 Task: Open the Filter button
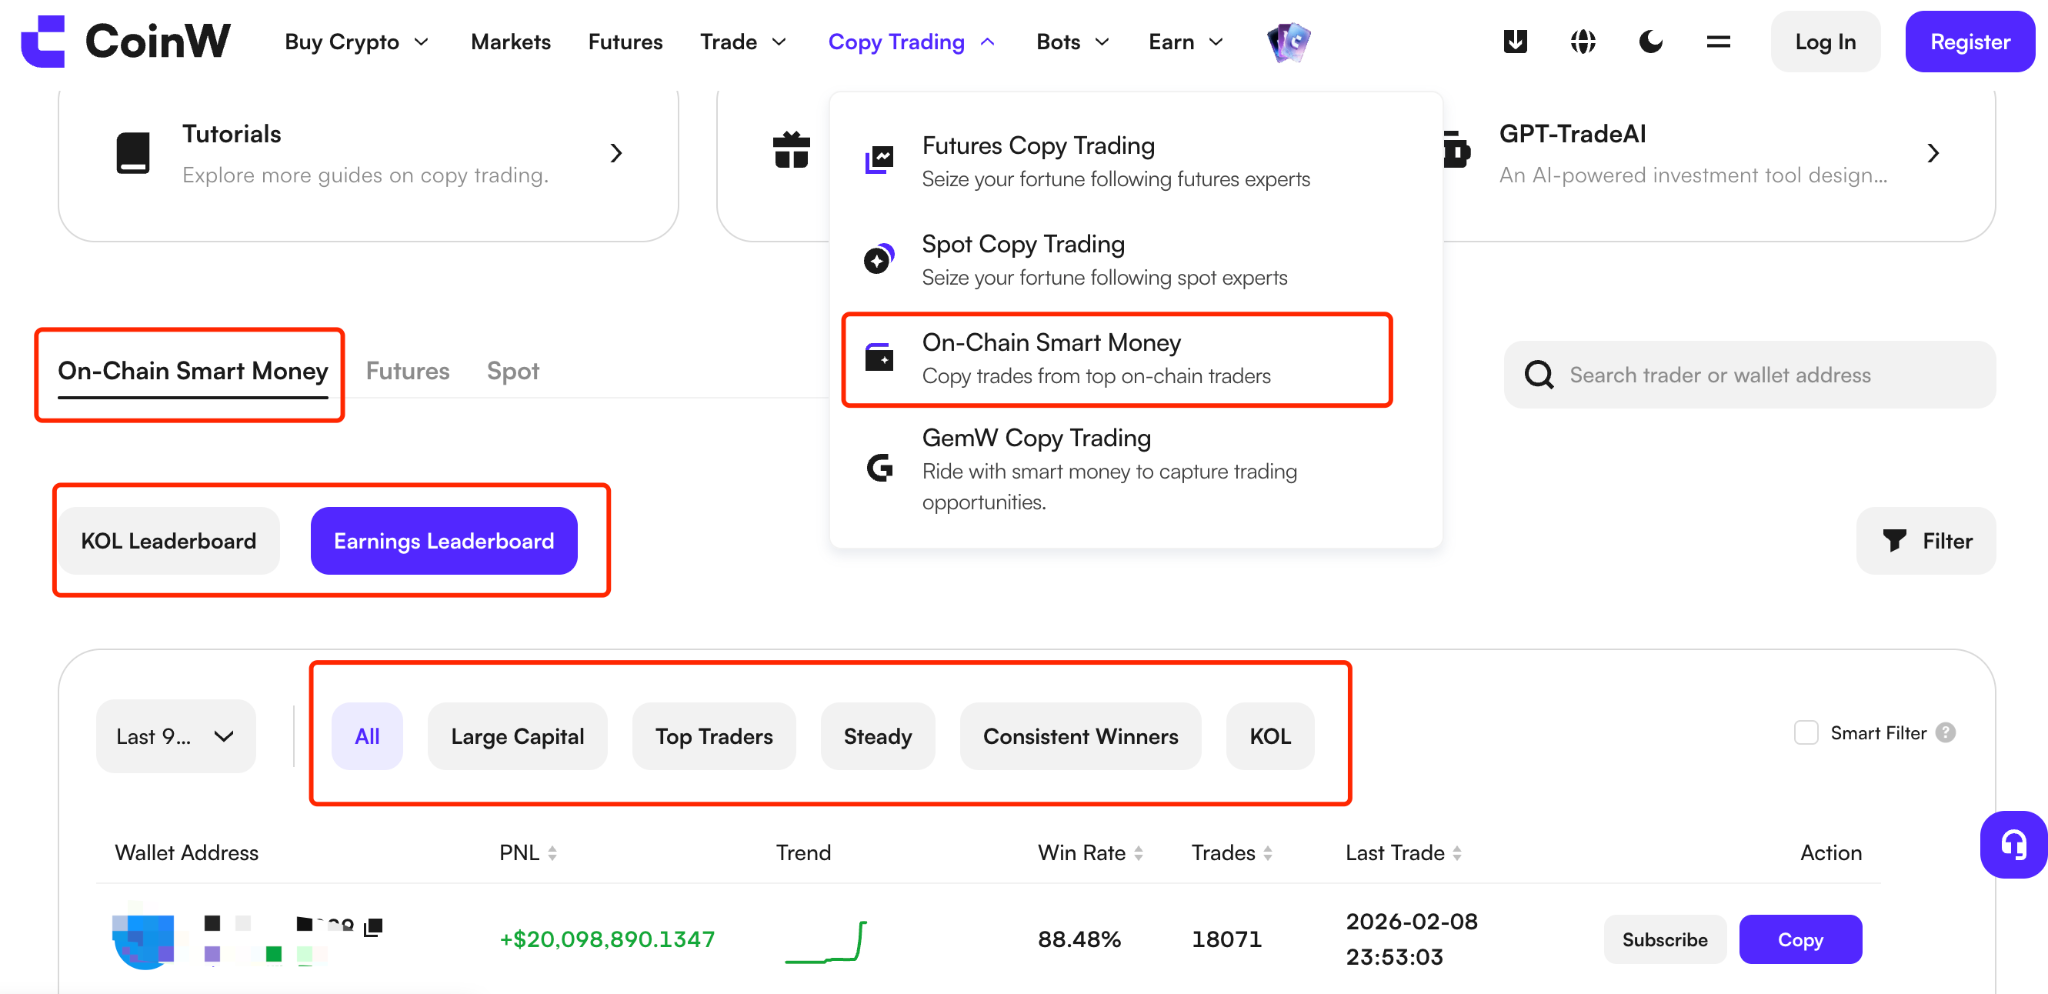pos(1926,541)
